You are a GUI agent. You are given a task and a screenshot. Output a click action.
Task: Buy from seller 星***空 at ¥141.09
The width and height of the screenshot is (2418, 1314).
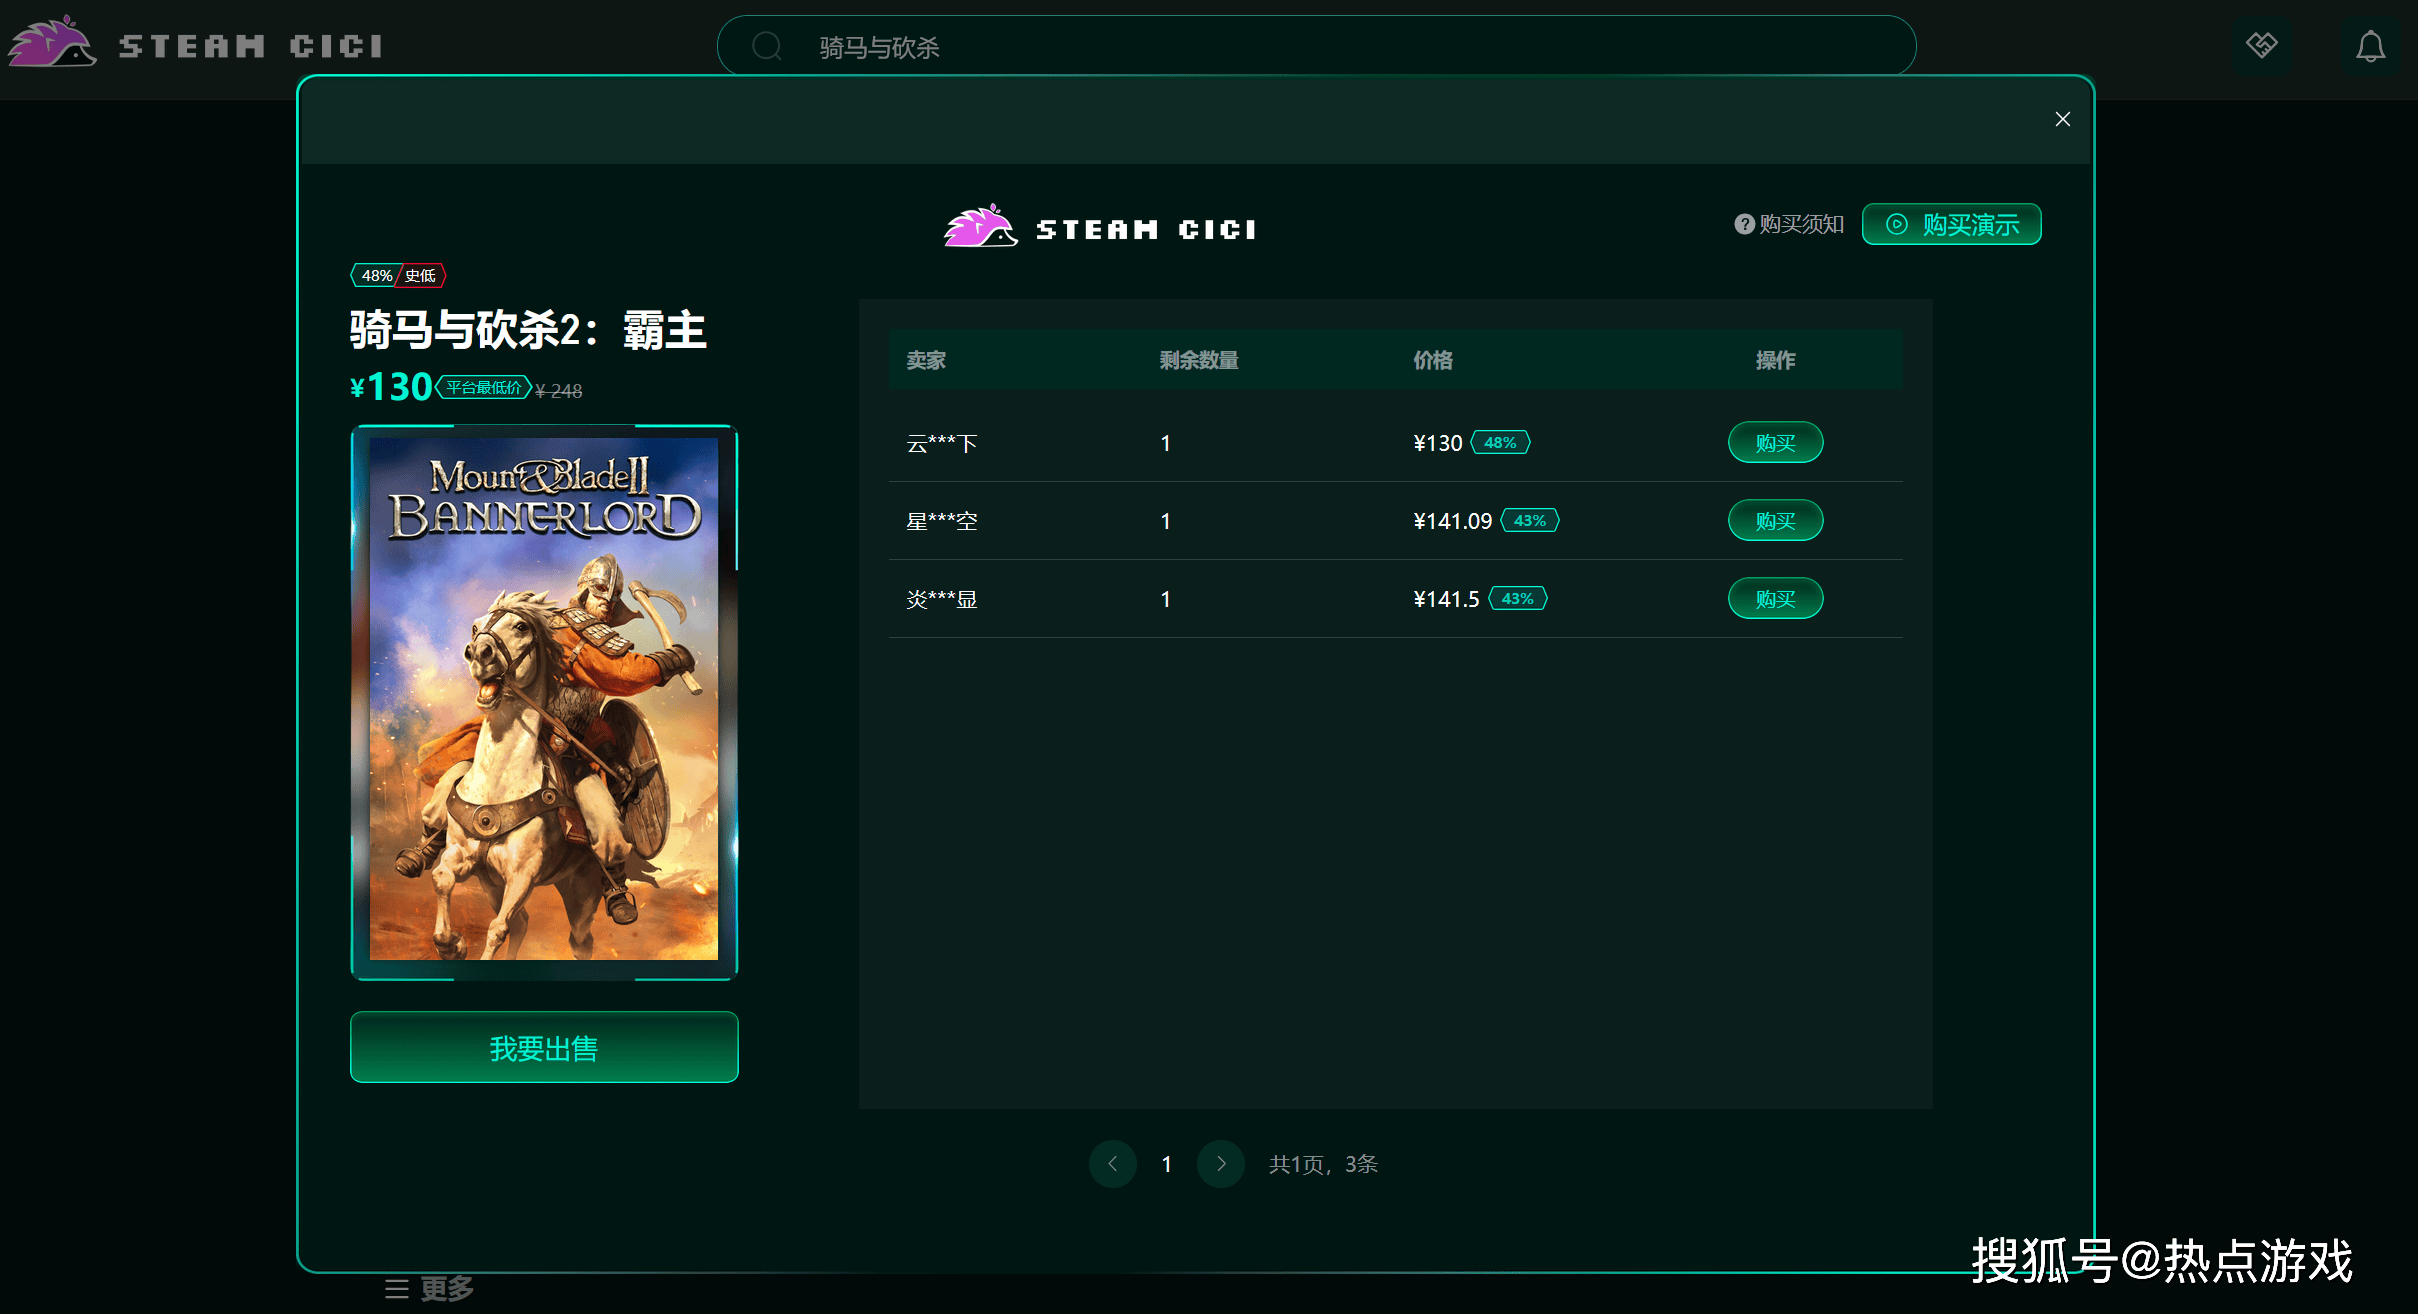click(x=1775, y=521)
